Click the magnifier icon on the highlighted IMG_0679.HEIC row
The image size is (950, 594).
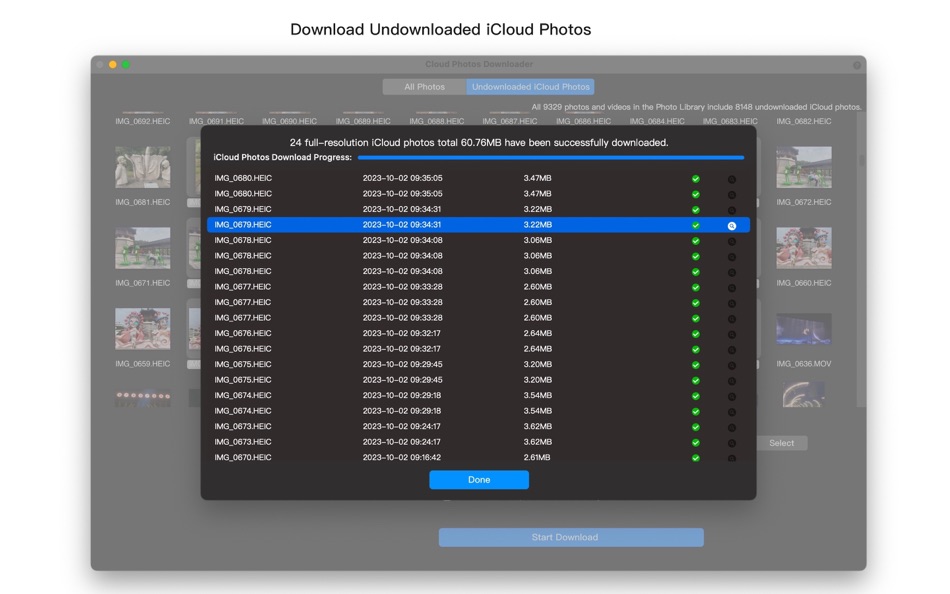click(x=732, y=225)
